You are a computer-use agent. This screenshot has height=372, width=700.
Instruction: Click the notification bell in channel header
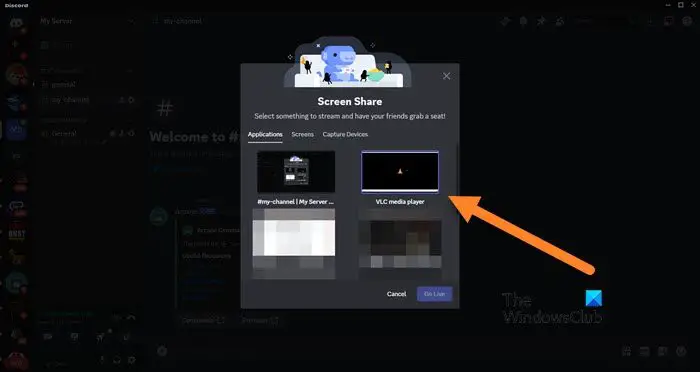pyautogui.click(x=523, y=21)
